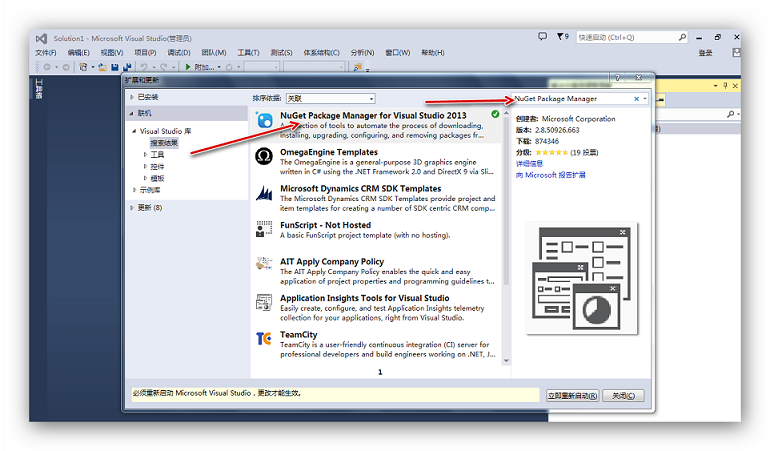The image size is (770, 451).
Task: Click the undo toolbar icon
Action: [x=144, y=67]
